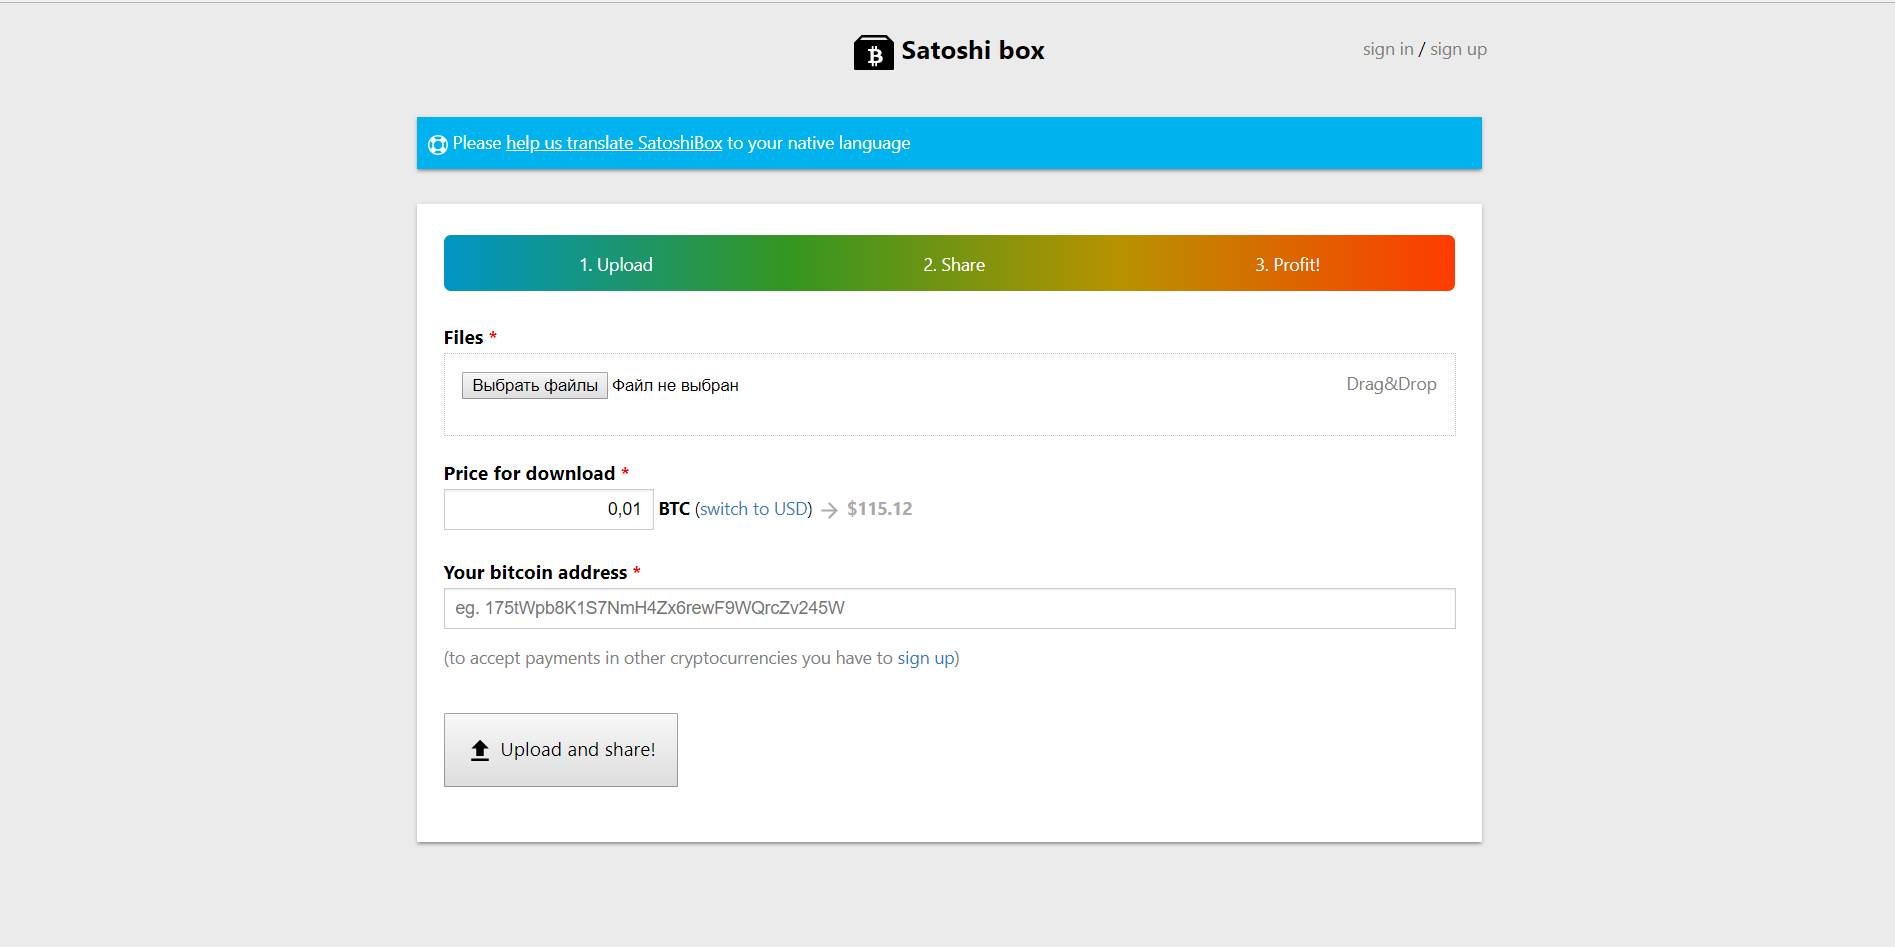Click the BTC currency label
This screenshot has height=947, width=1895.
(x=674, y=509)
